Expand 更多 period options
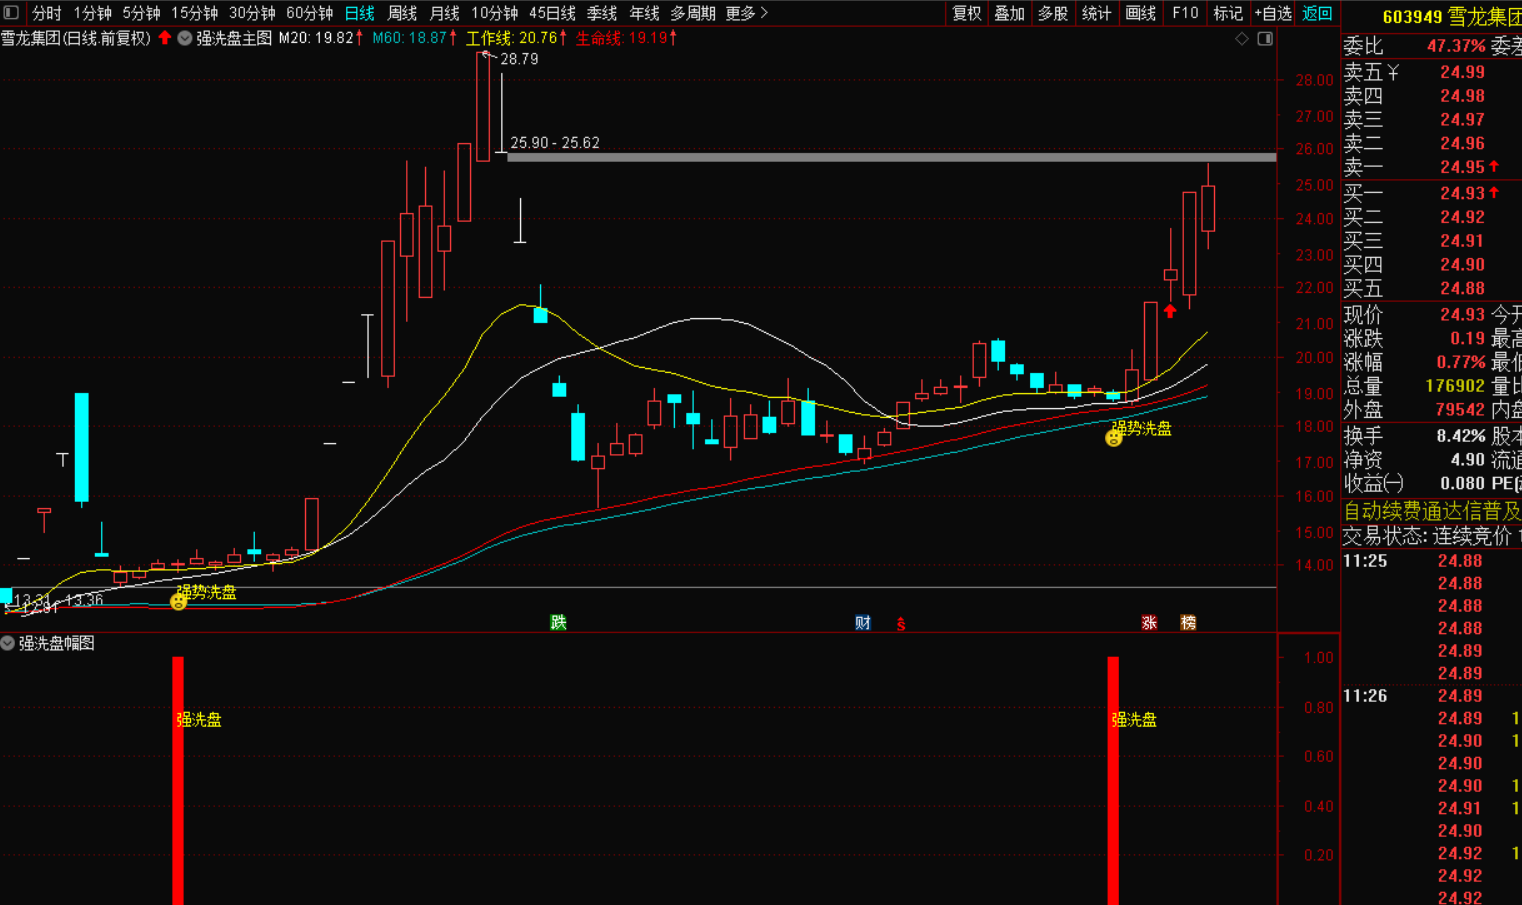This screenshot has height=905, width=1522. (x=746, y=13)
